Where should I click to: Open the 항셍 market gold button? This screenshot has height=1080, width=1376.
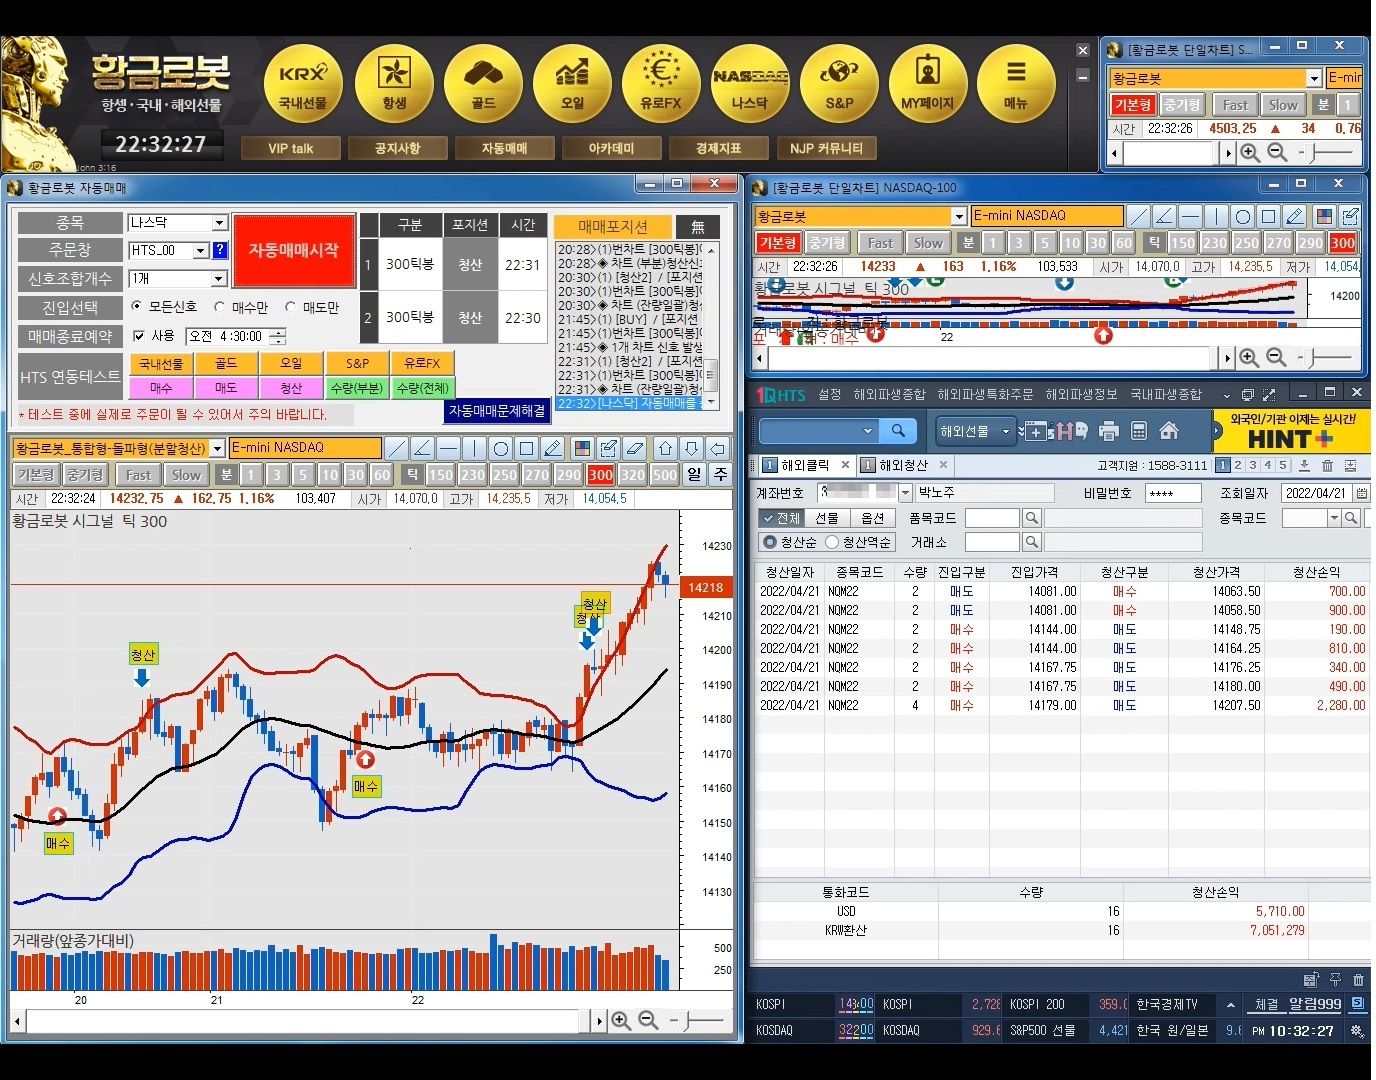pos(394,84)
